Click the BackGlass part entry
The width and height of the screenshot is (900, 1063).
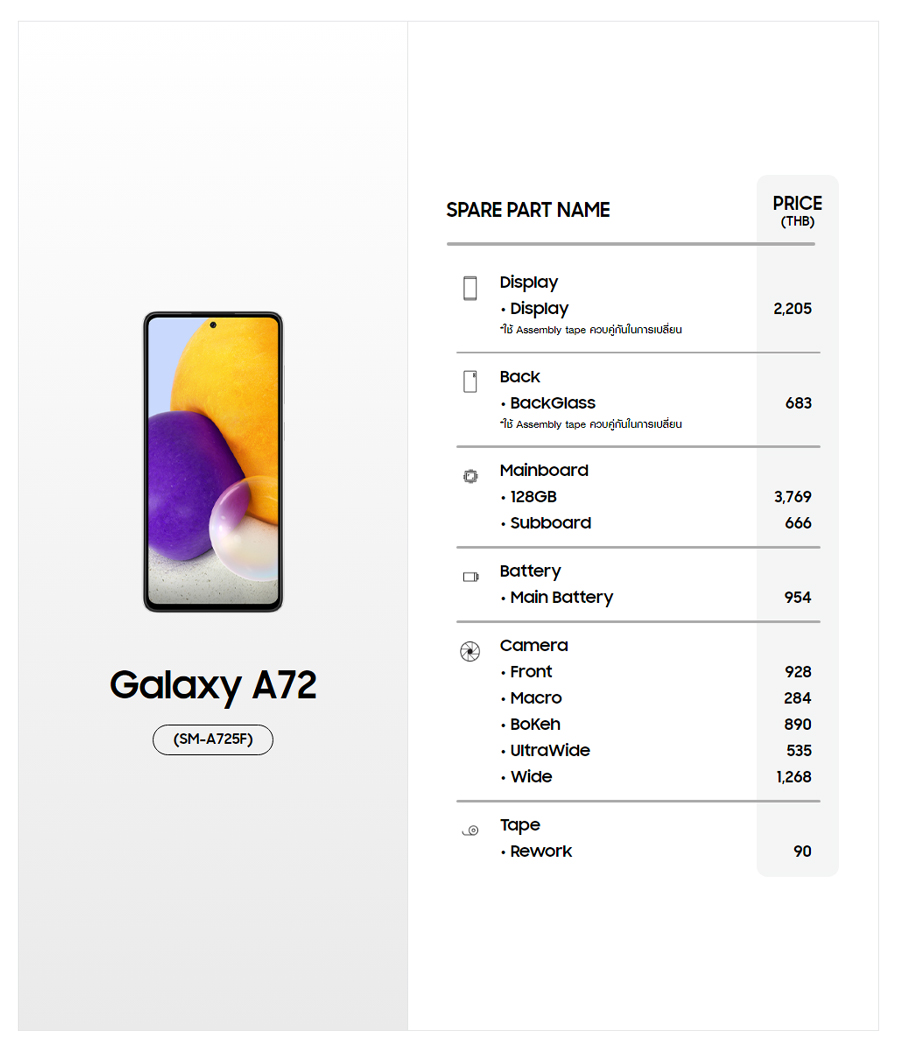[552, 403]
